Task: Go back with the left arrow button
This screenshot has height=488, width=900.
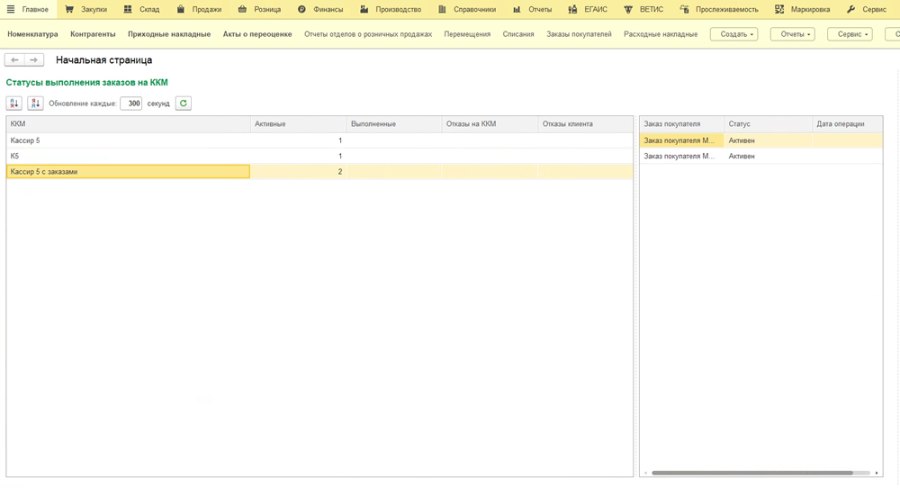Action: [x=14, y=60]
